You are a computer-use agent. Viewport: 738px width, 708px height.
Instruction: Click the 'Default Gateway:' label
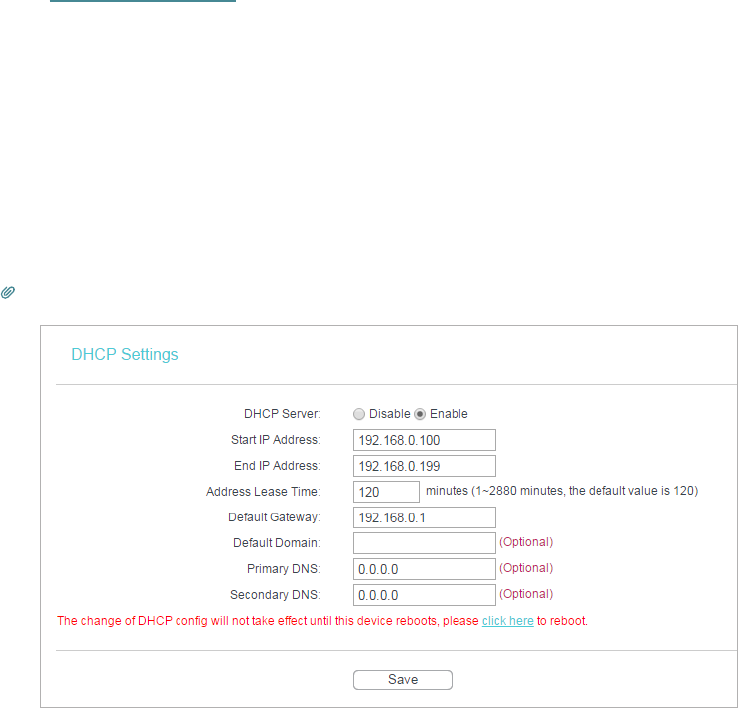pos(274,517)
